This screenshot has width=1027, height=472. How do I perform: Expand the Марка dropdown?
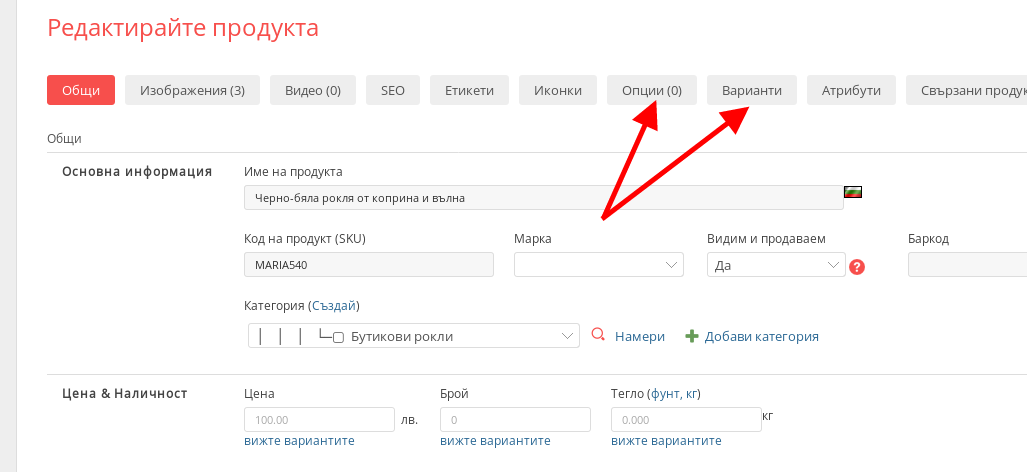(598, 265)
